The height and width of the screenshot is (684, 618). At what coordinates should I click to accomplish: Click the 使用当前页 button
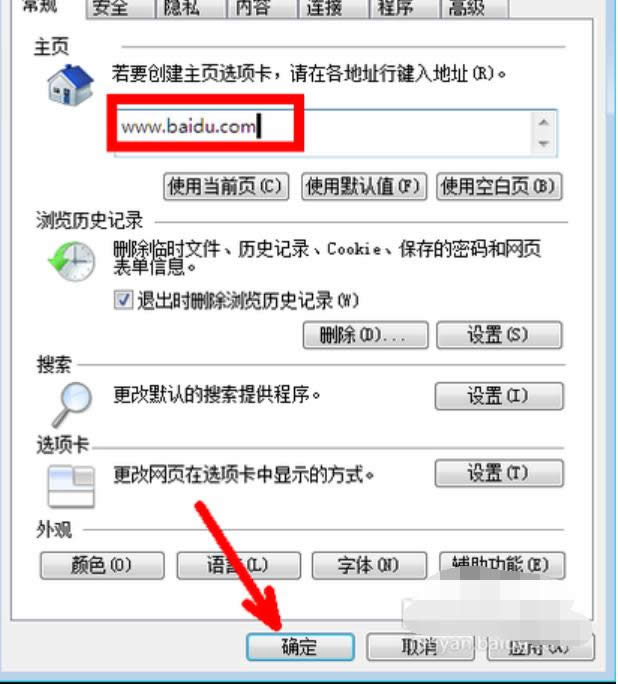click(x=226, y=187)
